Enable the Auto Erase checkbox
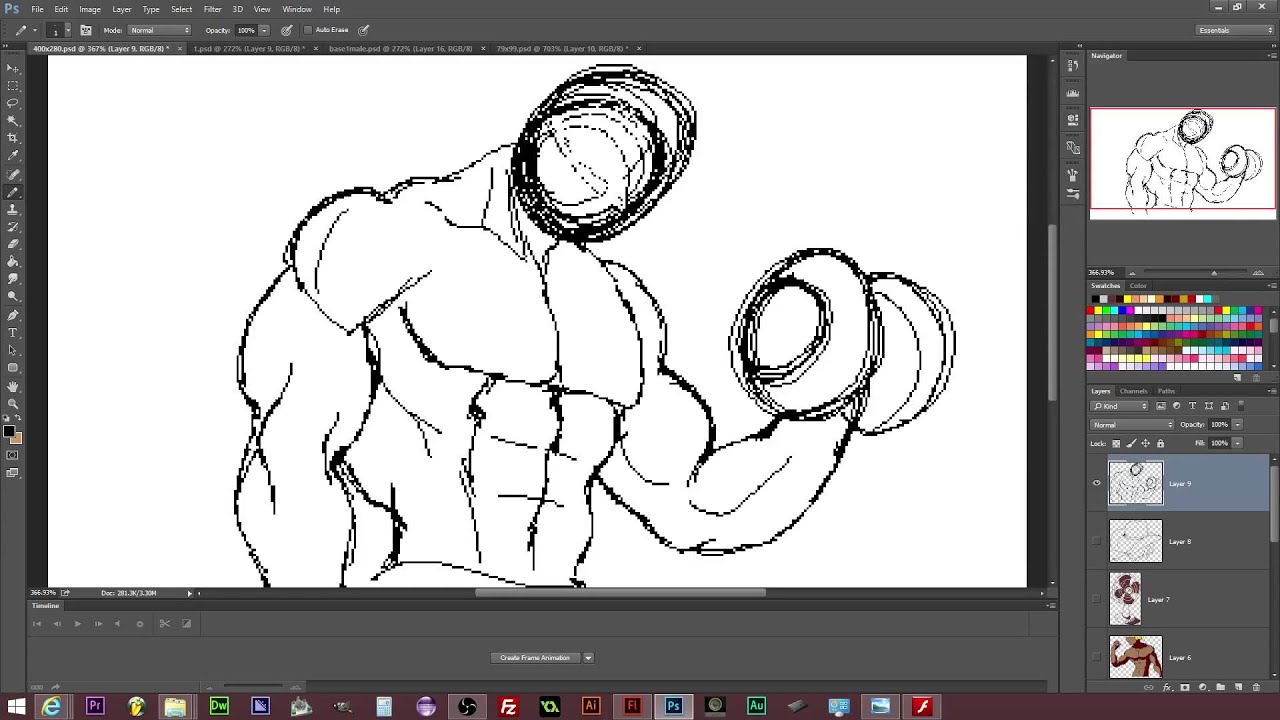1280x720 pixels. 308,30
